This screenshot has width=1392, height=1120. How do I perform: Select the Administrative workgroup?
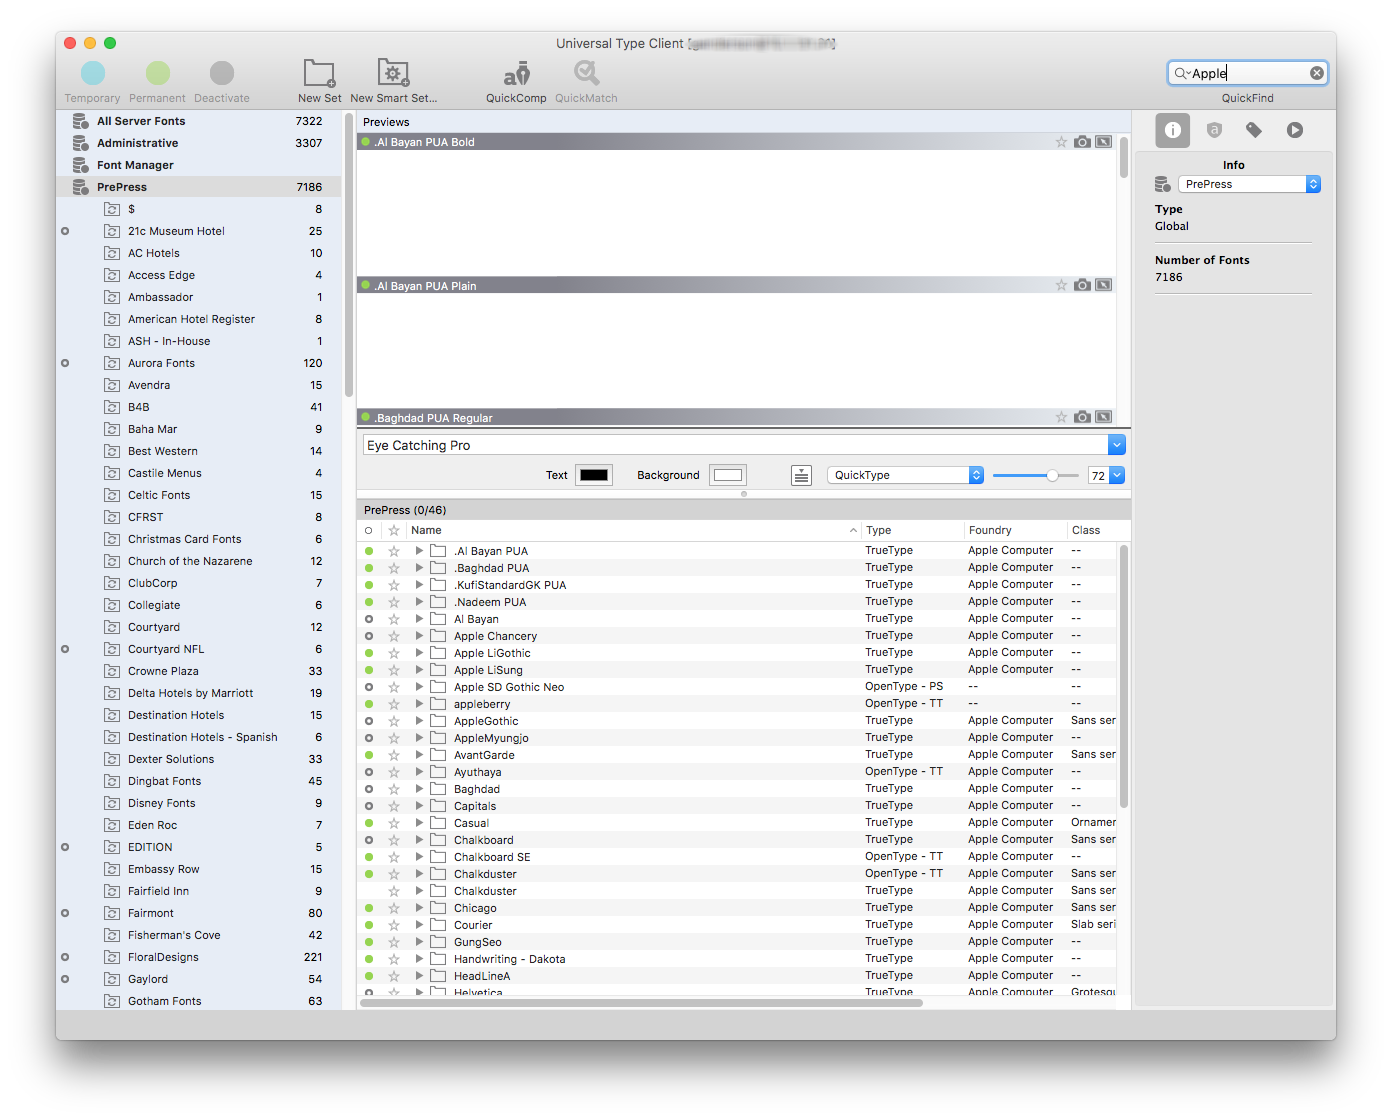pyautogui.click(x=199, y=143)
